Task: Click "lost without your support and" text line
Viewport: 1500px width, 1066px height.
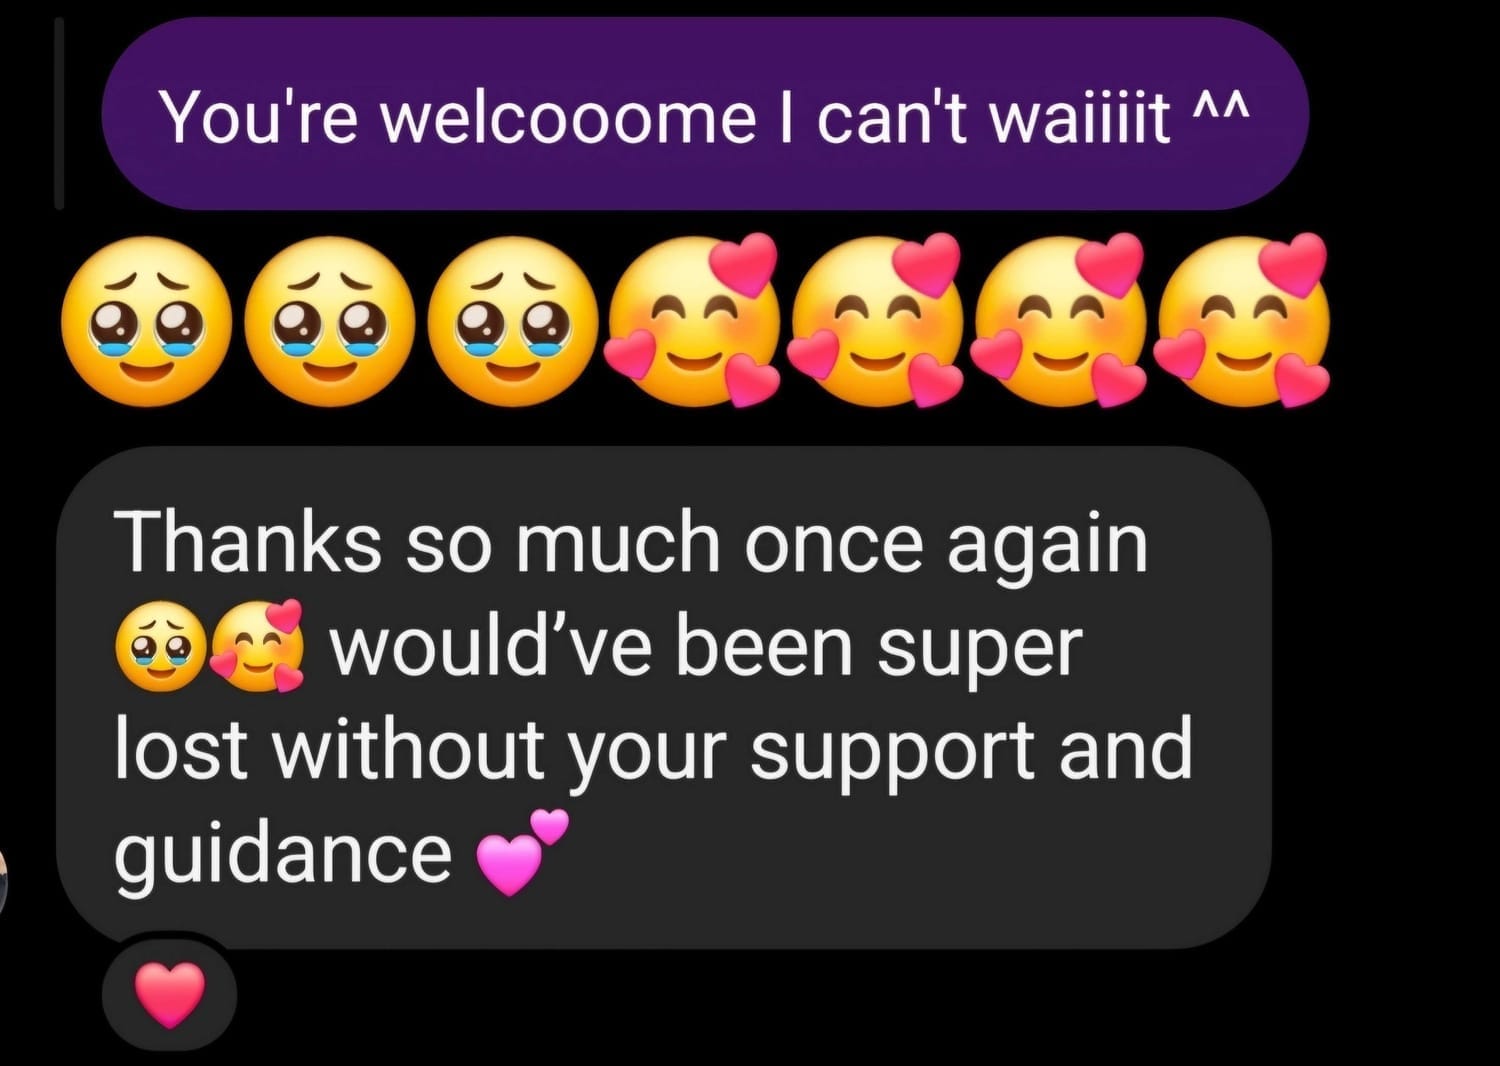Action: (654, 749)
